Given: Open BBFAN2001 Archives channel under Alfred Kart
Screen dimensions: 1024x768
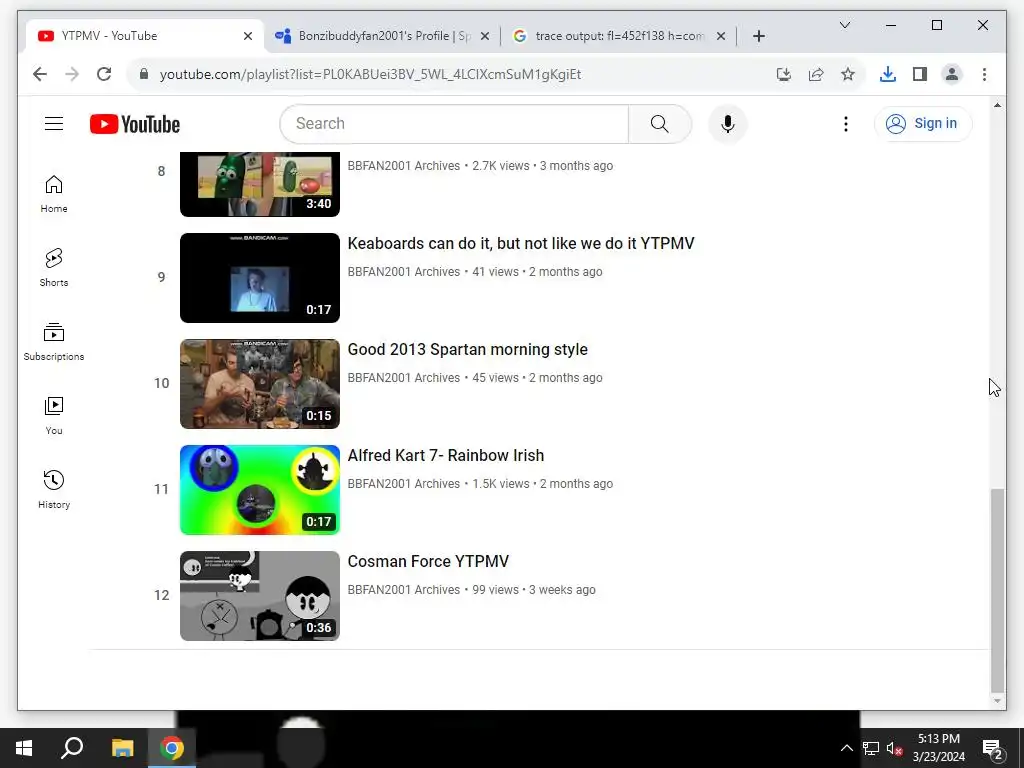Looking at the screenshot, I should [x=404, y=484].
